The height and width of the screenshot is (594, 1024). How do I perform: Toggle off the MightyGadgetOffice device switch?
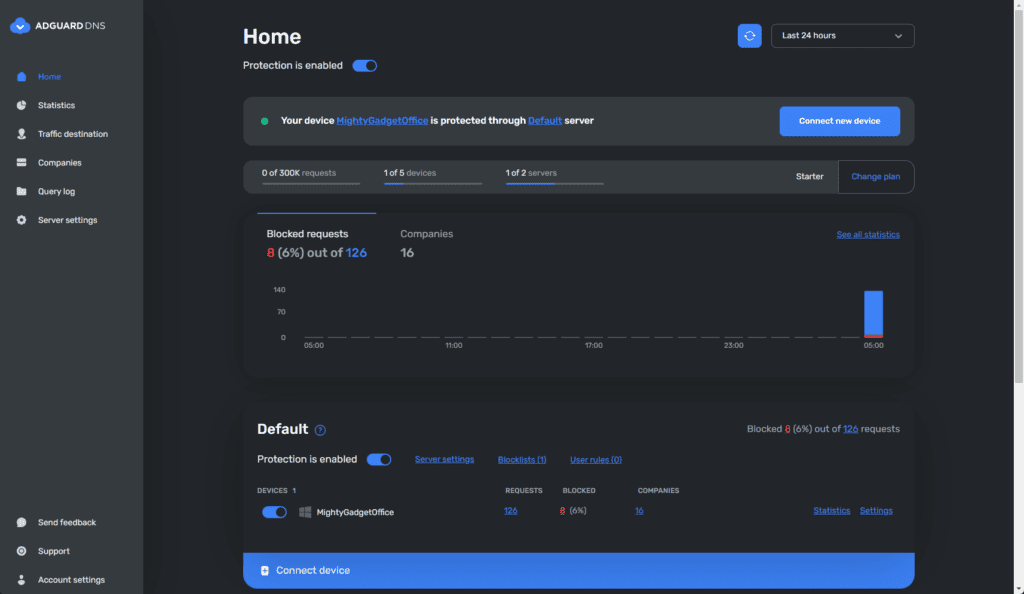click(274, 512)
